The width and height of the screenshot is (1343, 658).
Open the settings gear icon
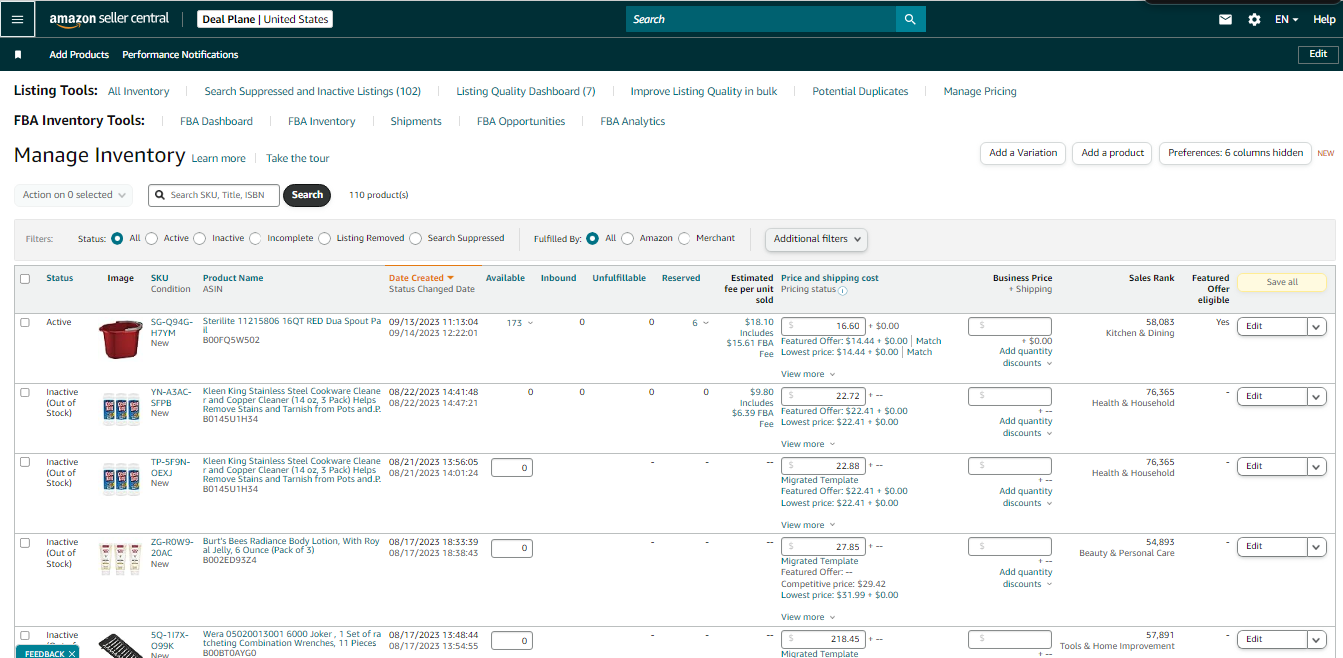(1254, 19)
